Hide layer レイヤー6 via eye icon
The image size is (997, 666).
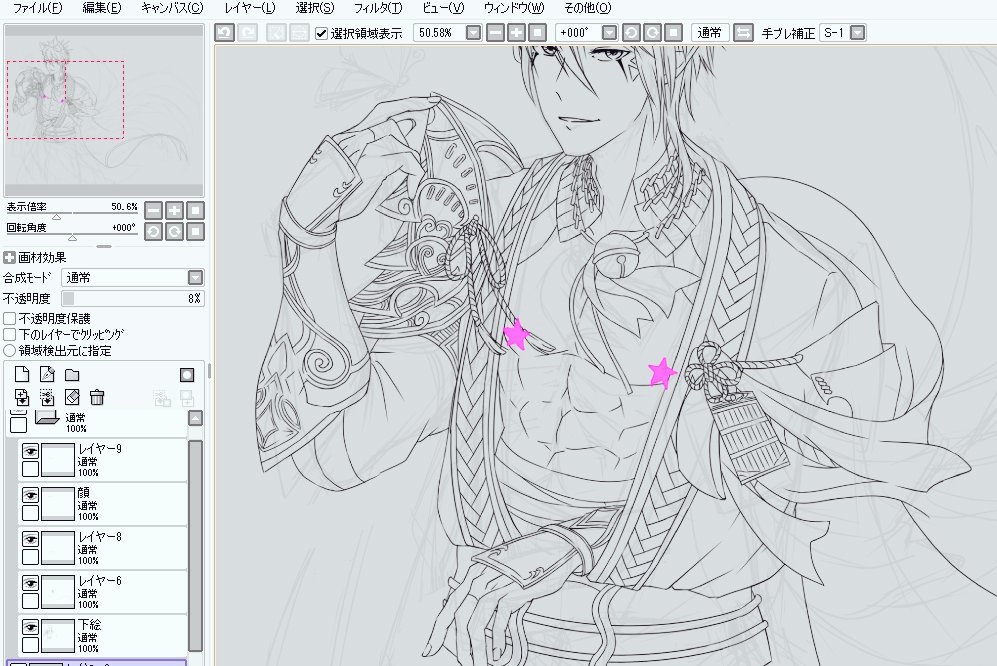point(30,583)
